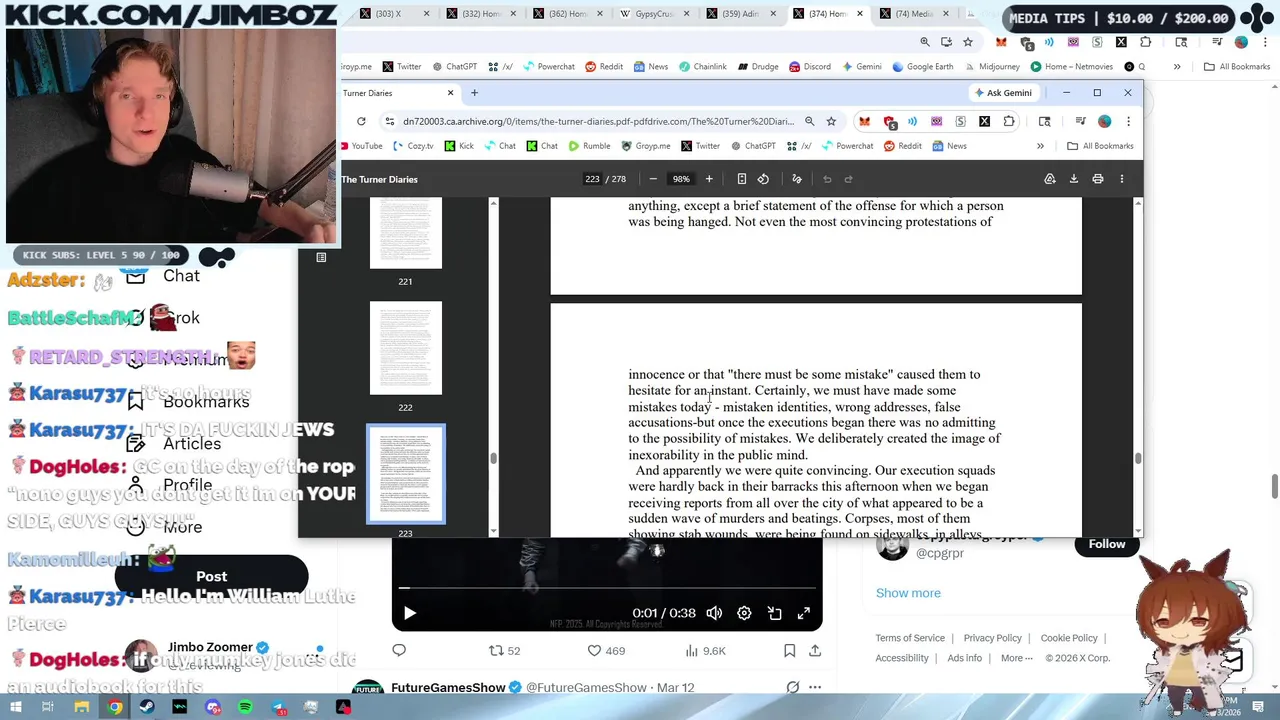This screenshot has height=720, width=1280.
Task: Expand bookmarks overflow in background window
Action: 1177,67
